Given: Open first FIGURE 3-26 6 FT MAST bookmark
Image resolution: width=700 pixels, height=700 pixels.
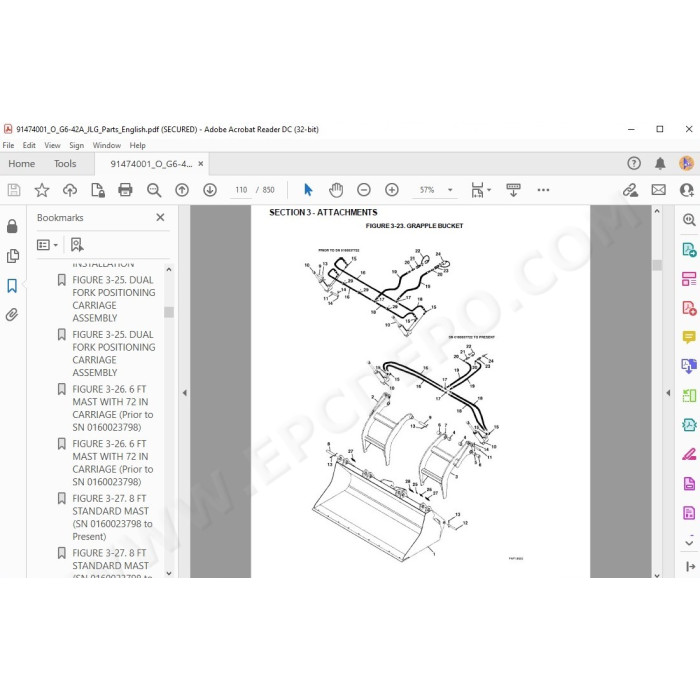Looking at the screenshot, I should (113, 408).
